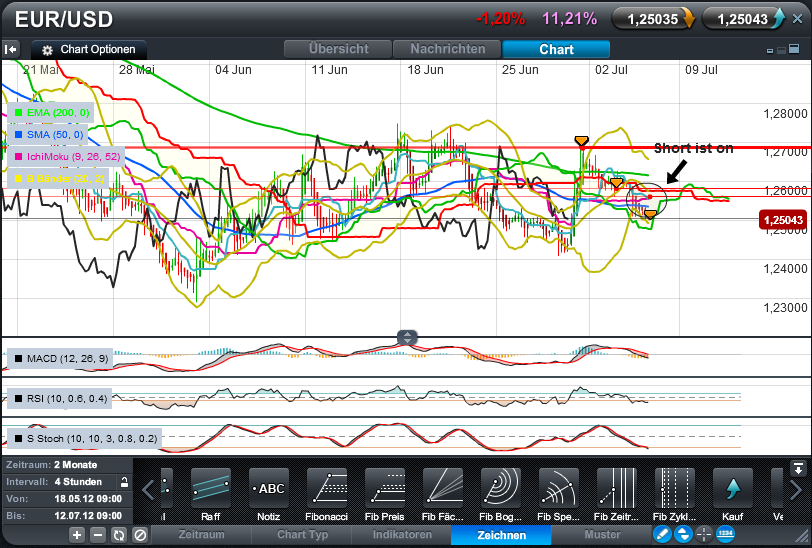This screenshot has width=812, height=548.
Task: Select the Fib Spe... tool
Action: pyautogui.click(x=558, y=495)
